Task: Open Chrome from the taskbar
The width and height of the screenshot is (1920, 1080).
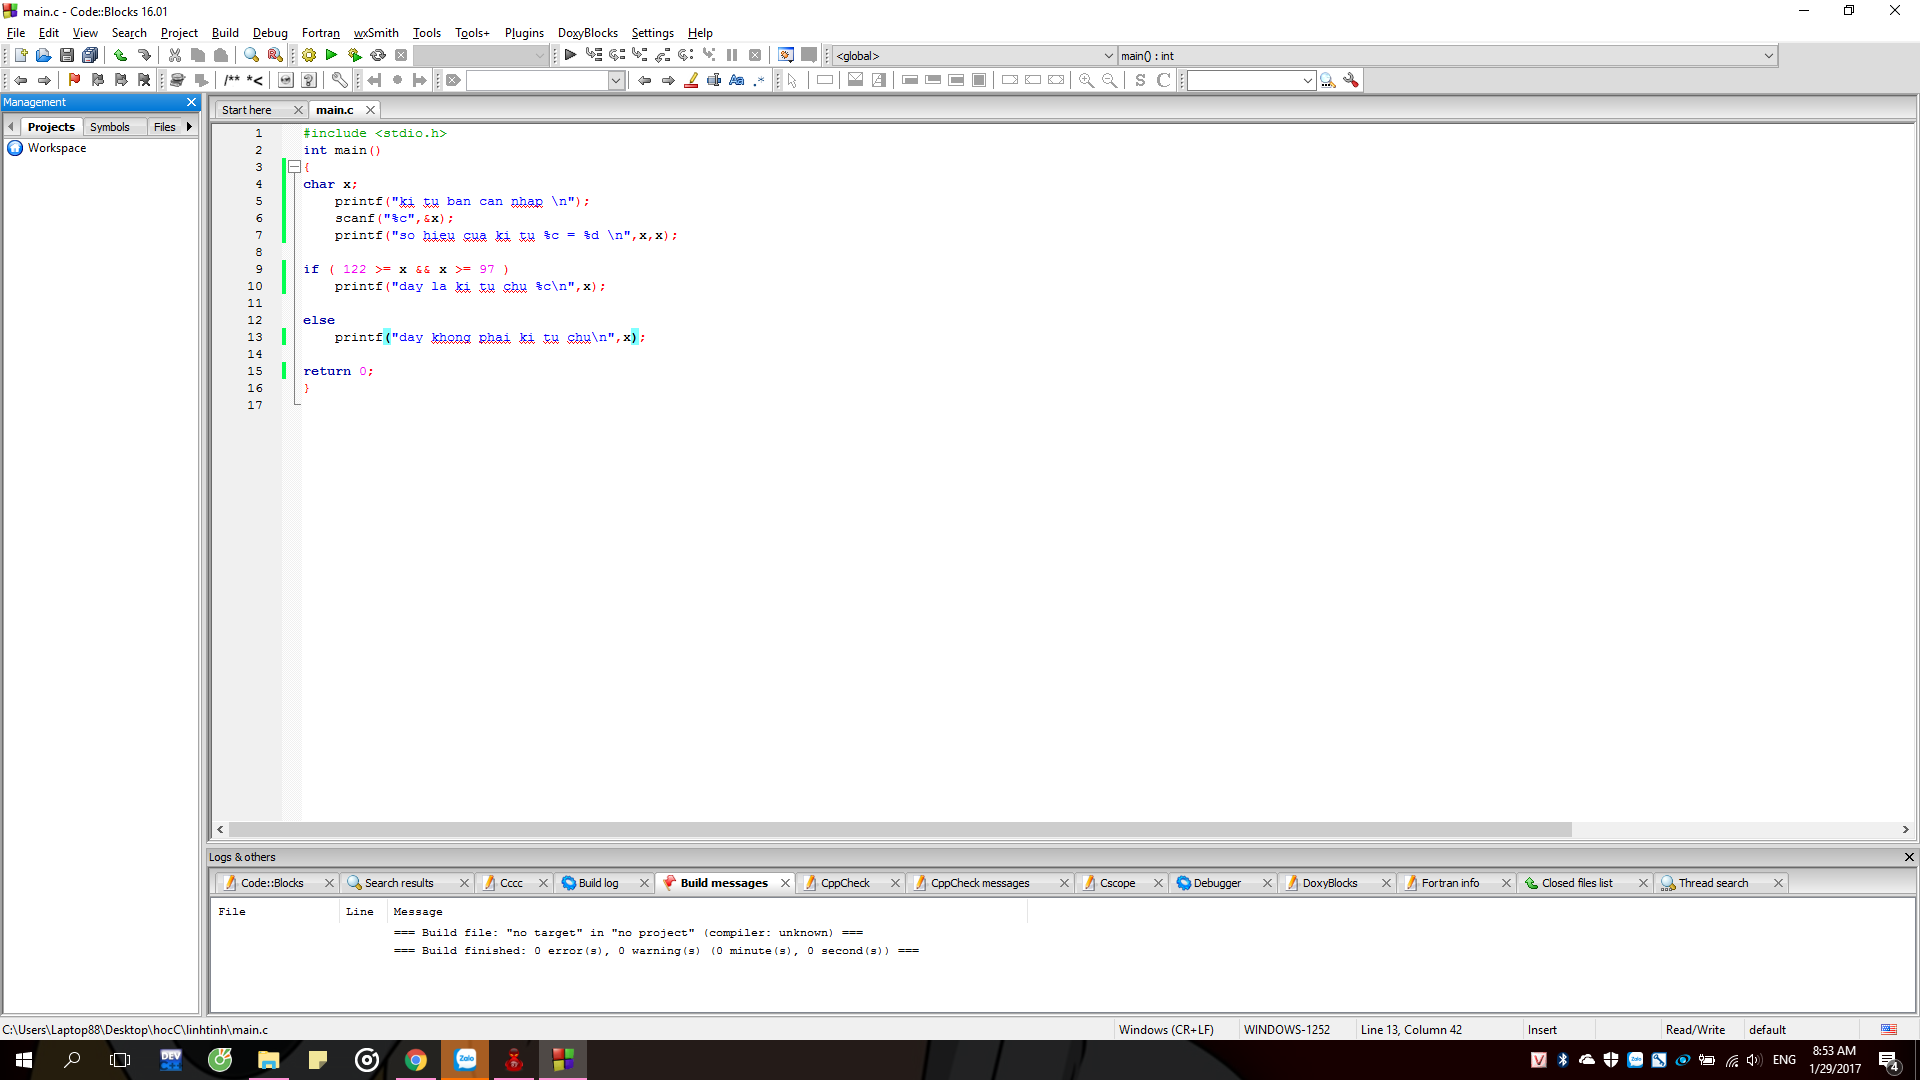Action: coord(416,1060)
